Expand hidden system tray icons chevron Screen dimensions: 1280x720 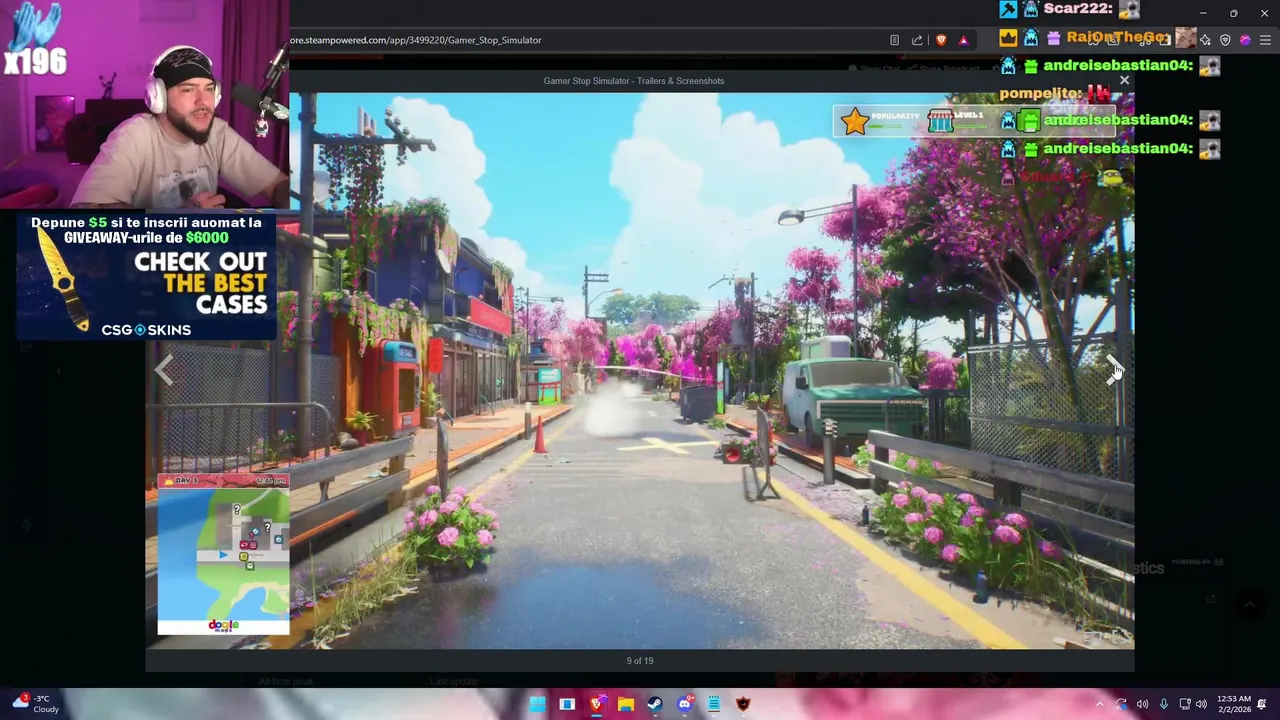pos(1100,704)
